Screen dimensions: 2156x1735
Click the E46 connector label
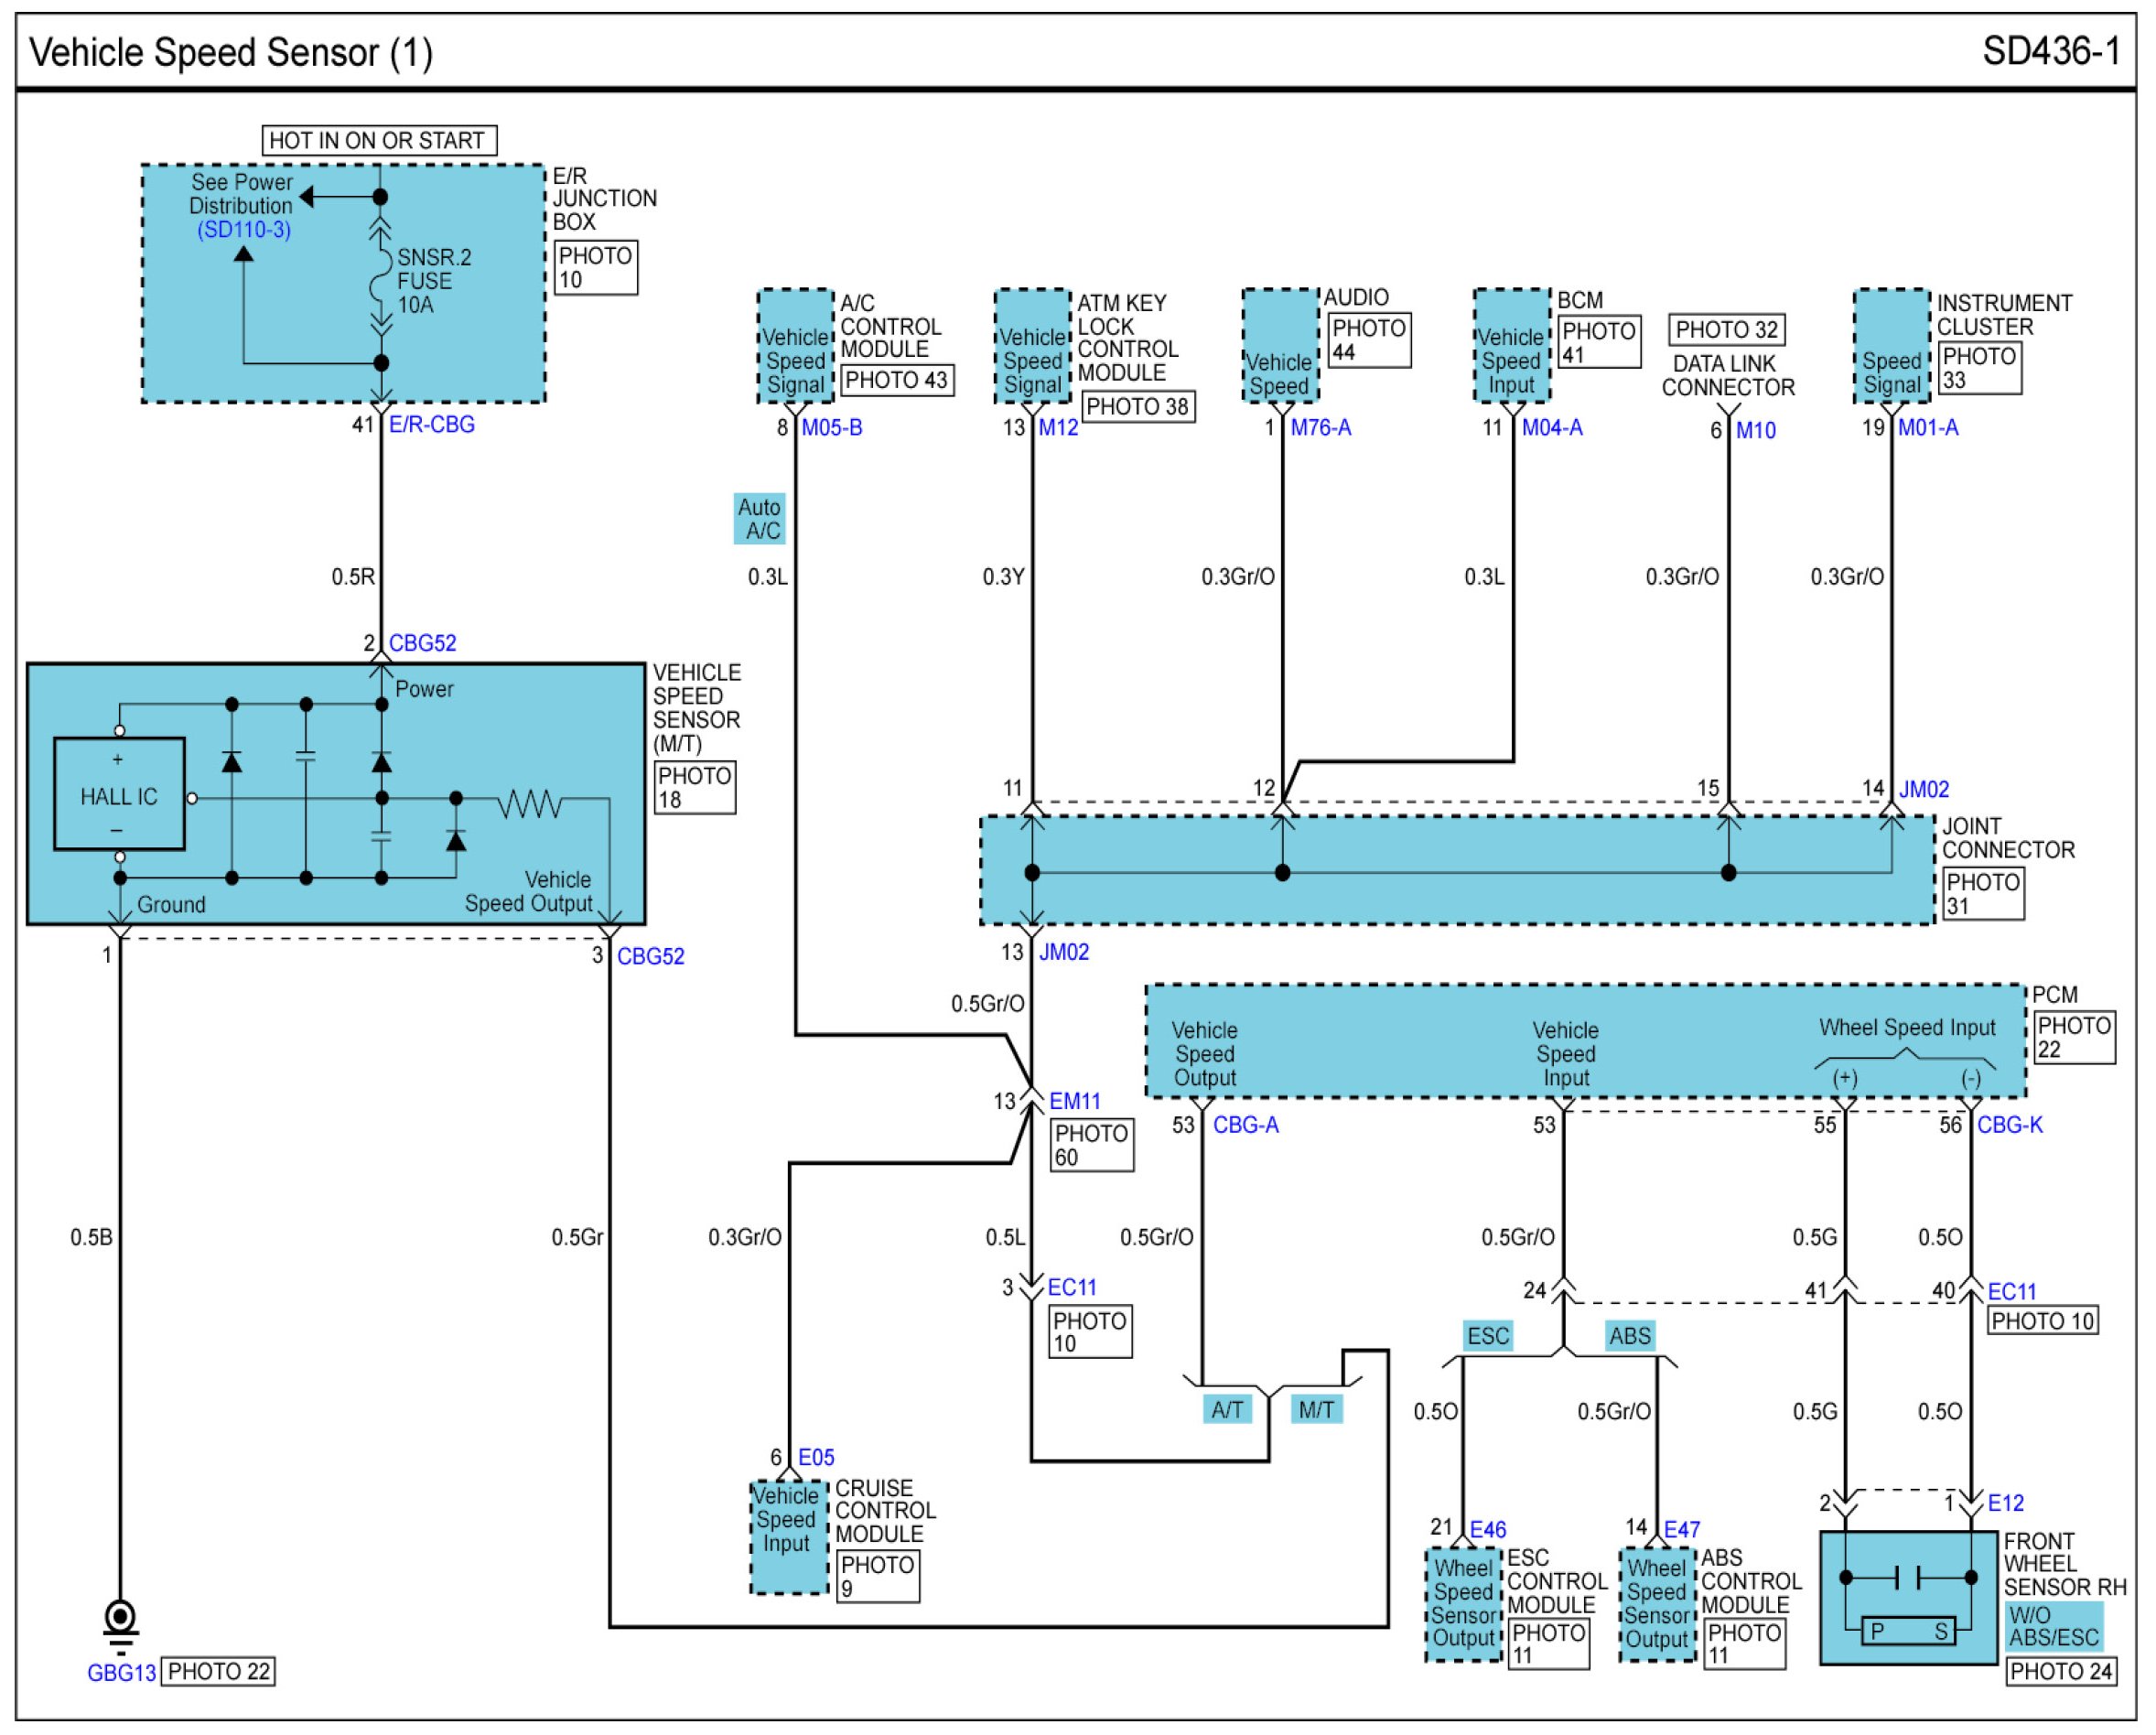pyautogui.click(x=1487, y=1530)
